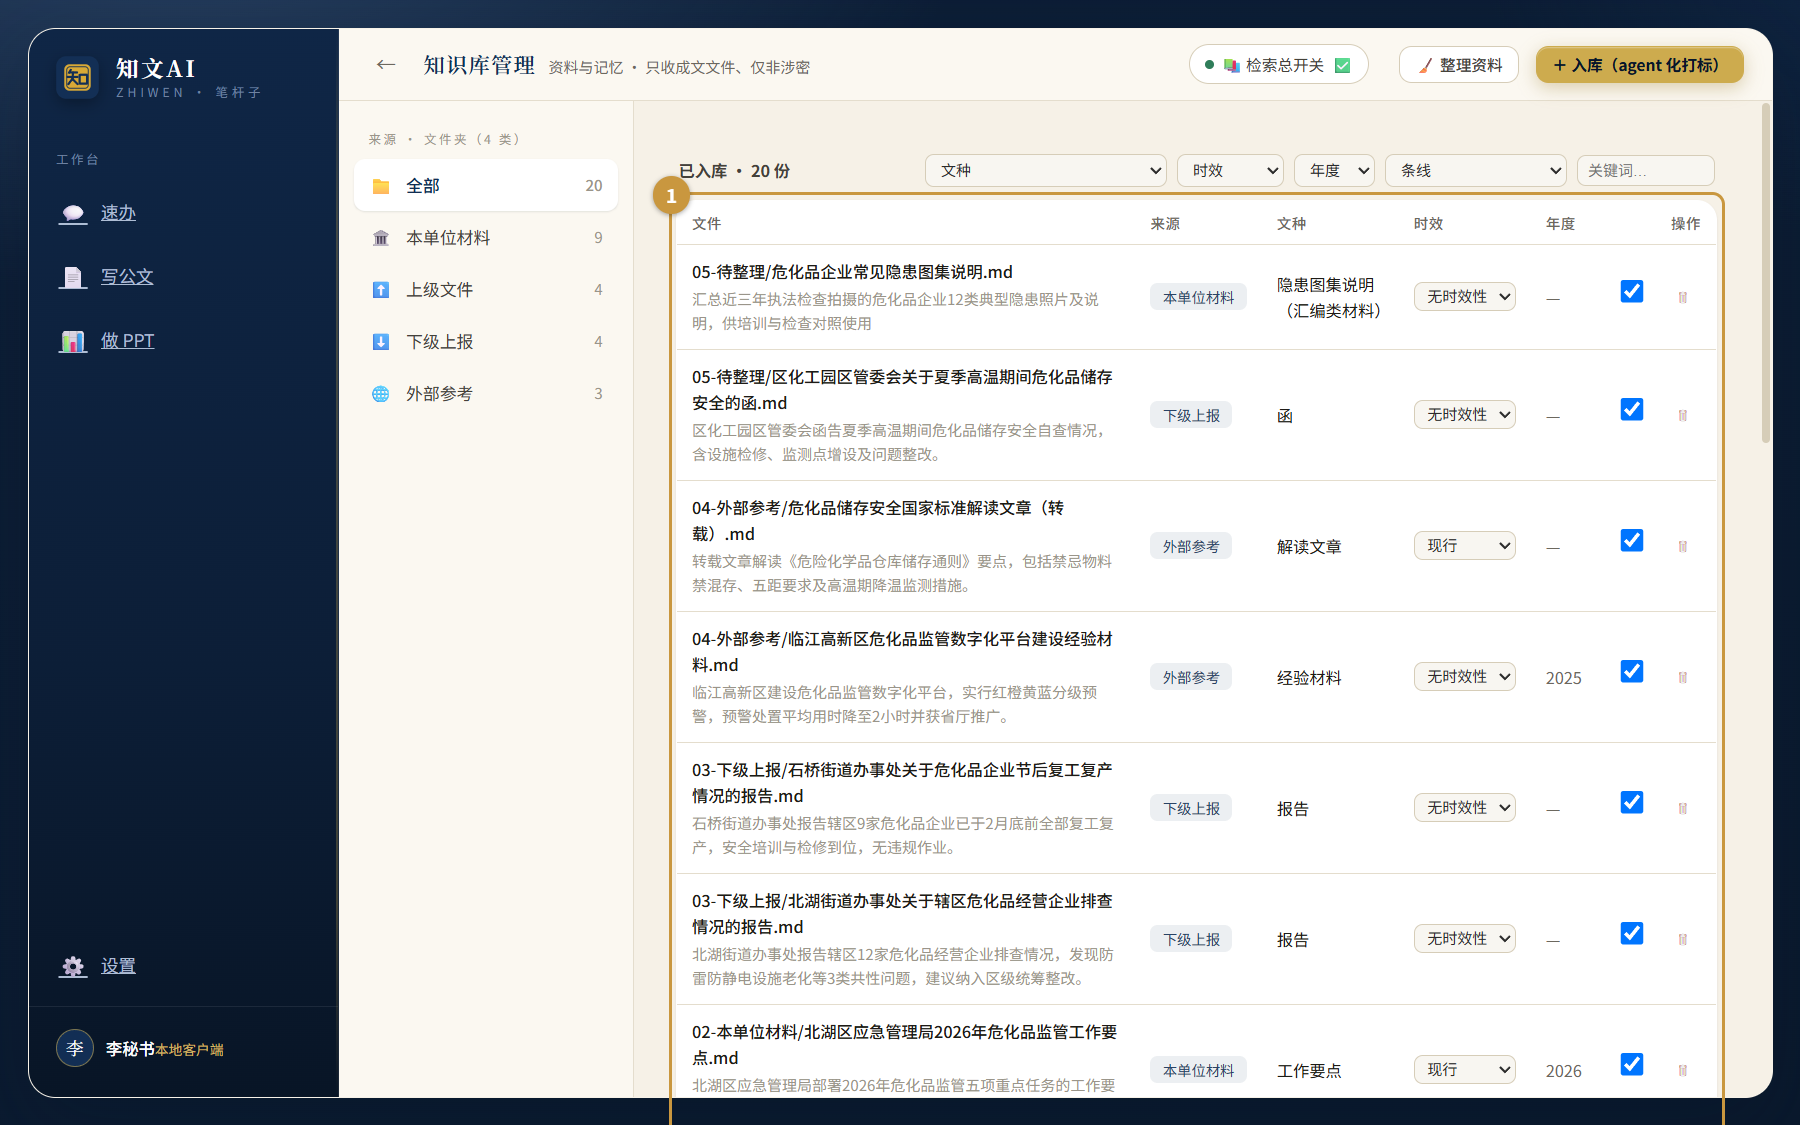The image size is (1800, 1125).
Task: Delete the 临江高新区 经验材料 file
Action: [1683, 677]
